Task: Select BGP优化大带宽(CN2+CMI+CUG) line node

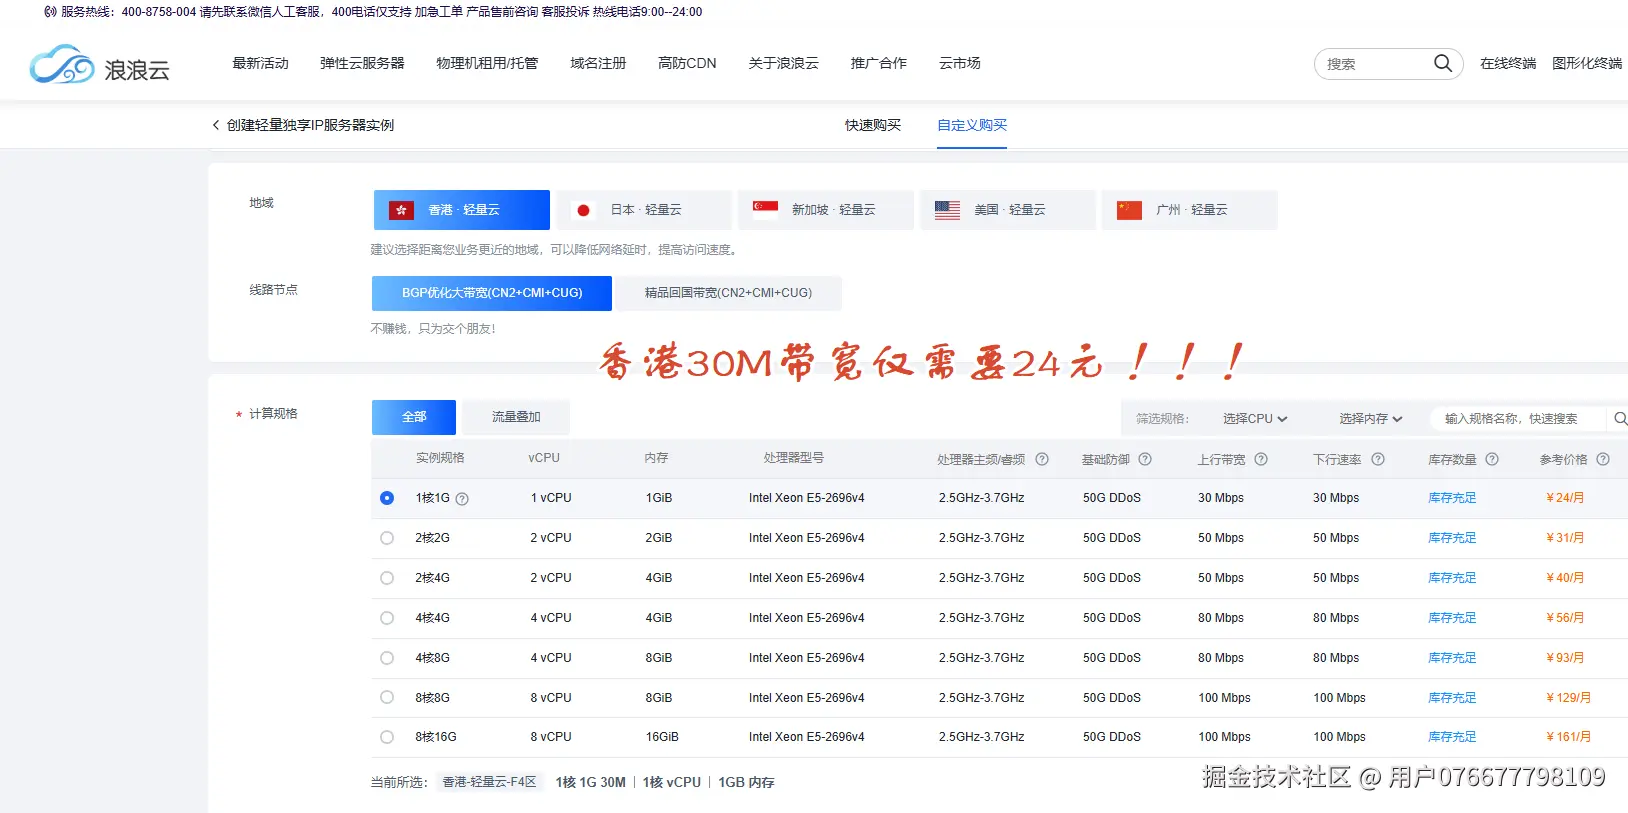Action: 492,293
